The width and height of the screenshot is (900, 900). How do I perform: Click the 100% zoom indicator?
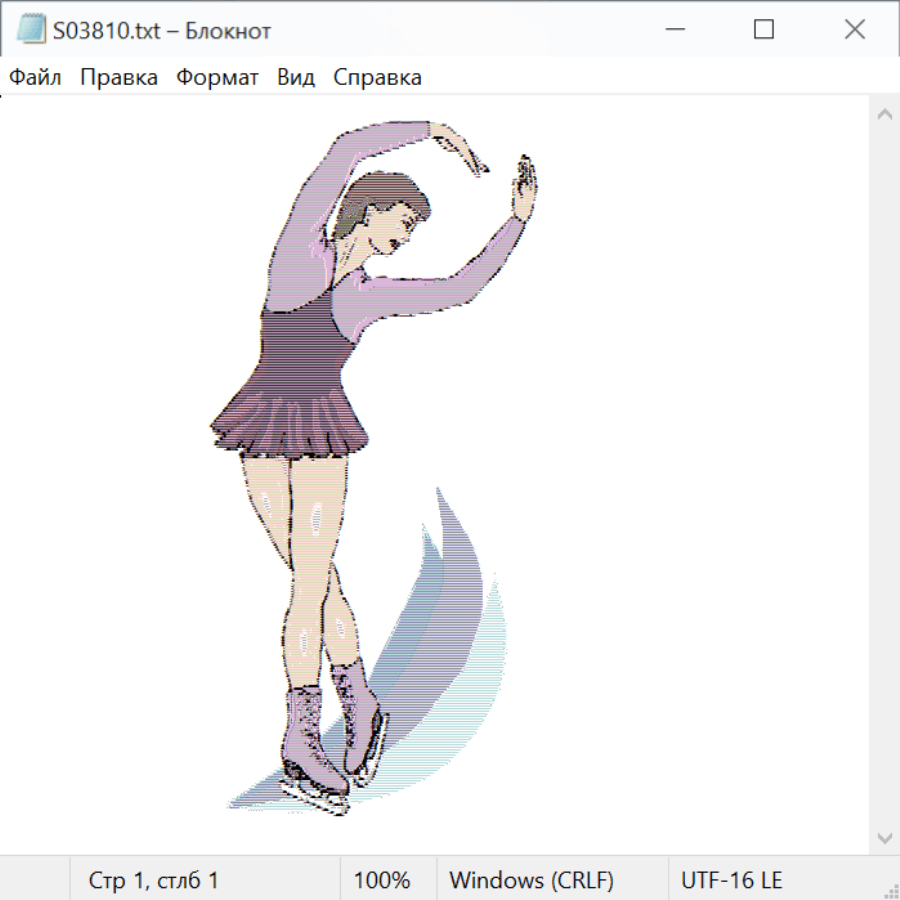coord(382,881)
